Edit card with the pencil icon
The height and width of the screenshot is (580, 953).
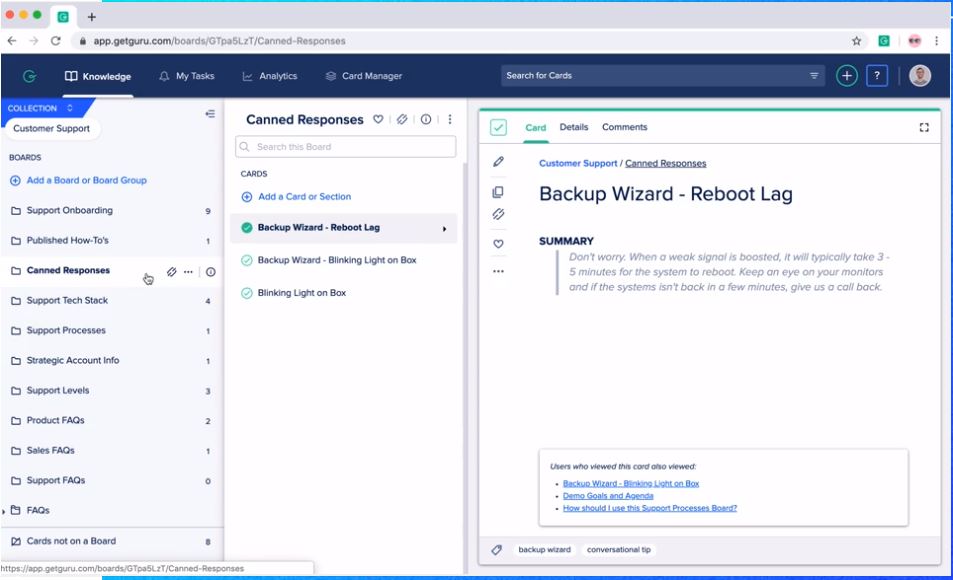click(498, 162)
